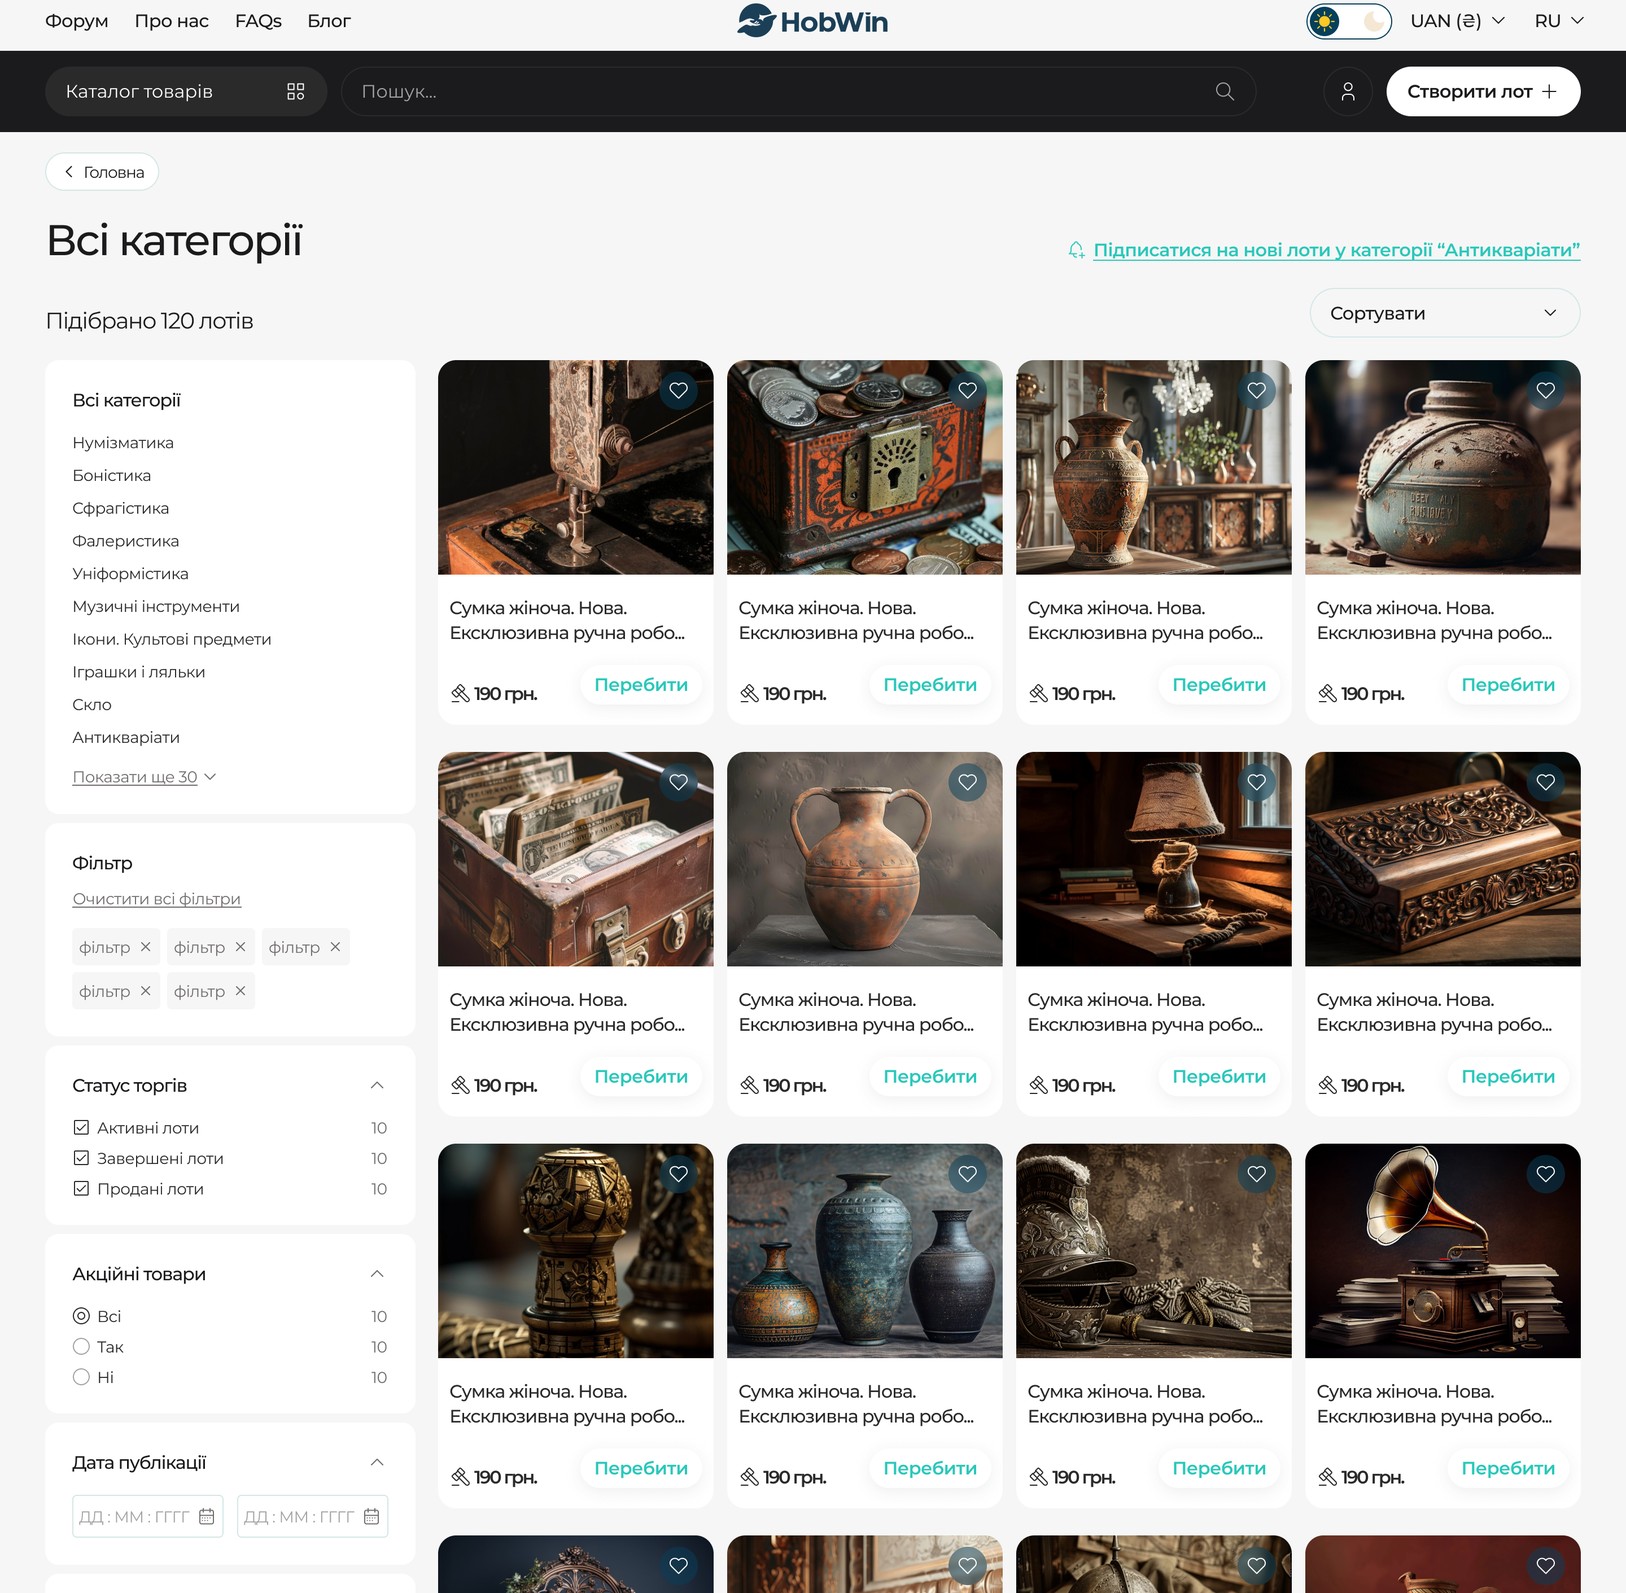Click the Створити лот button

(x=1483, y=92)
